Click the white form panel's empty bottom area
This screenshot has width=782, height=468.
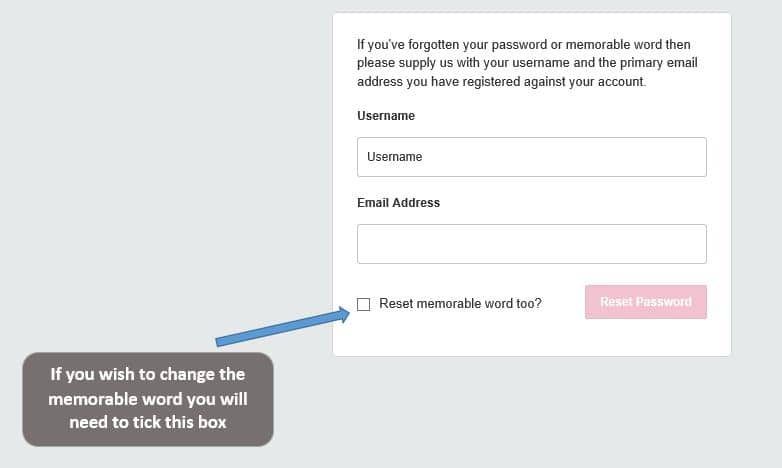pos(531,338)
